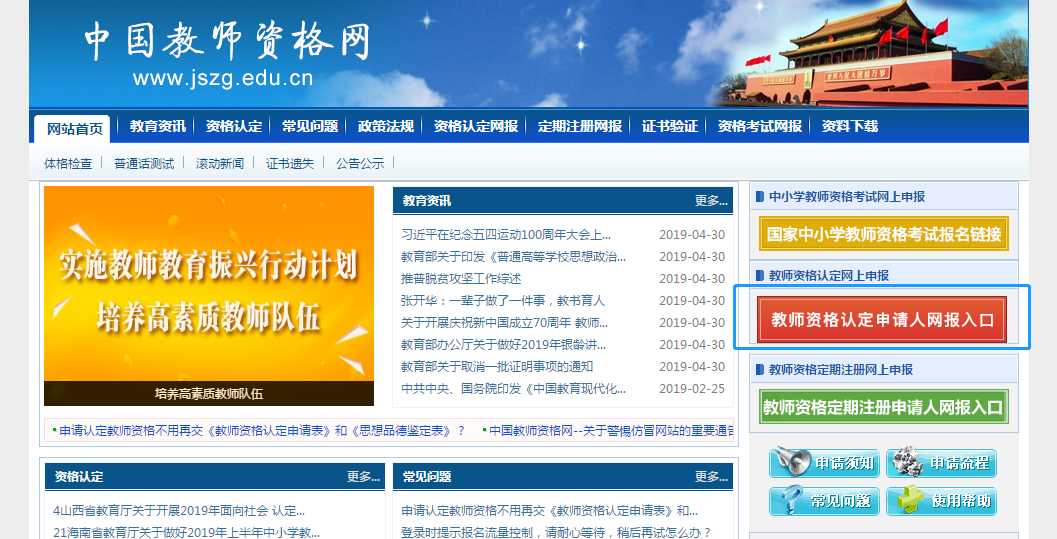Screen dimensions: 1057x539
Task: Click the scrolling notice 中国教师资格网--关于警惕仿冒网站的重要通告
Action: [611, 431]
